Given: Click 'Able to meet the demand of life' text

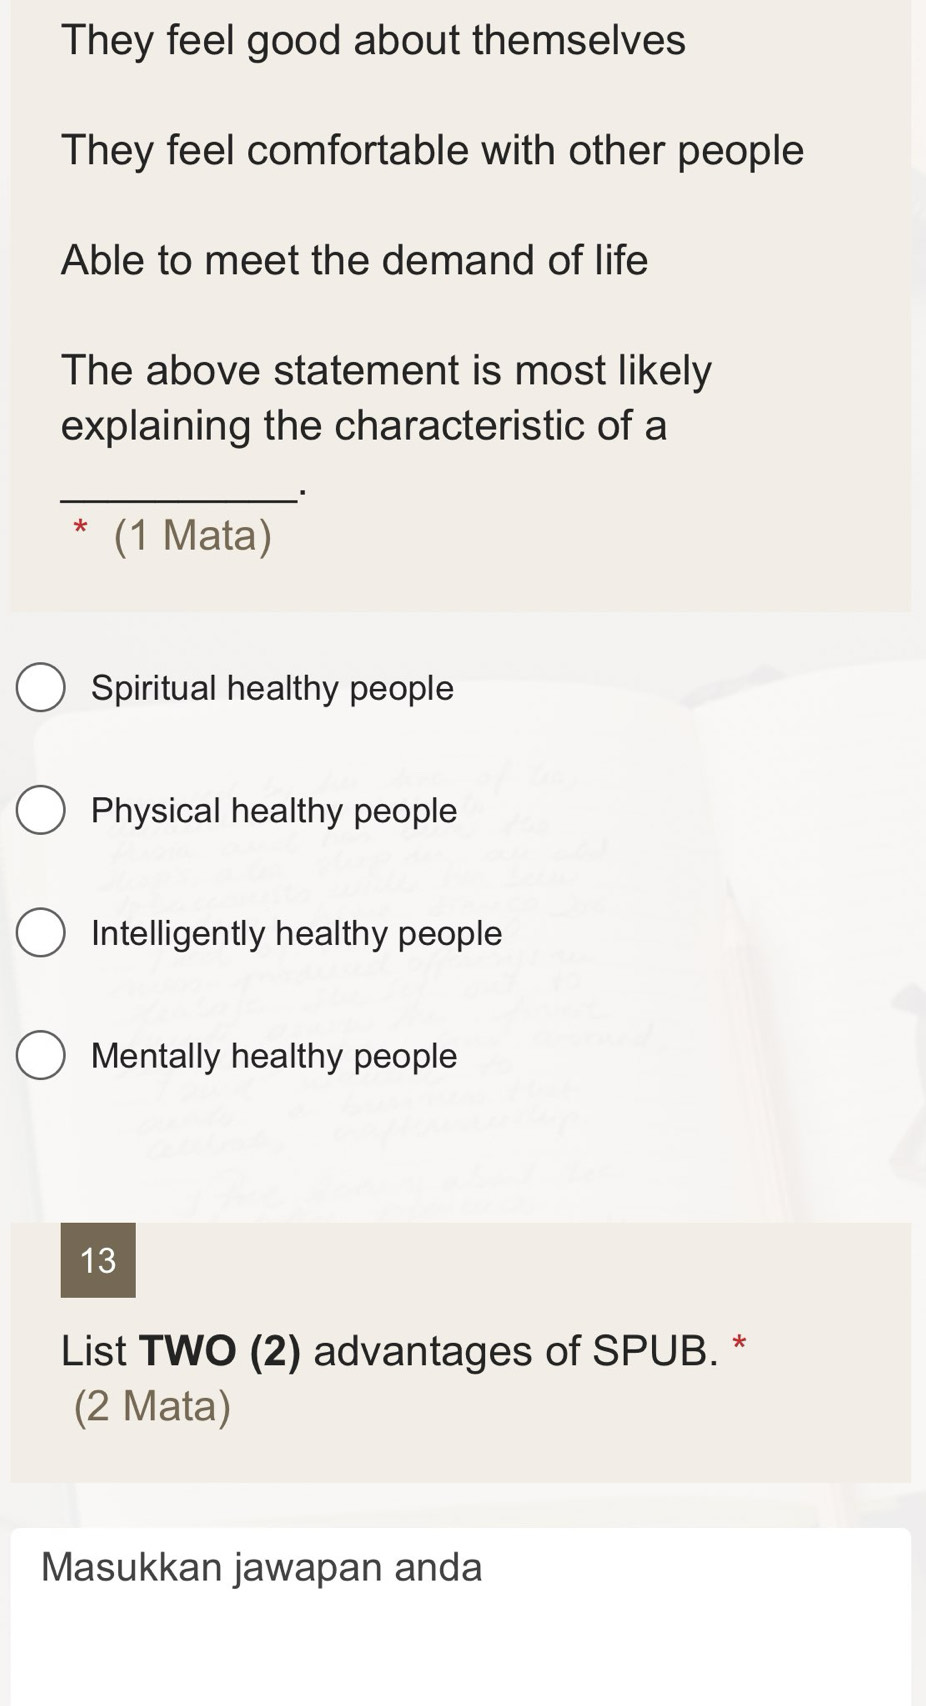Looking at the screenshot, I should coord(354,260).
